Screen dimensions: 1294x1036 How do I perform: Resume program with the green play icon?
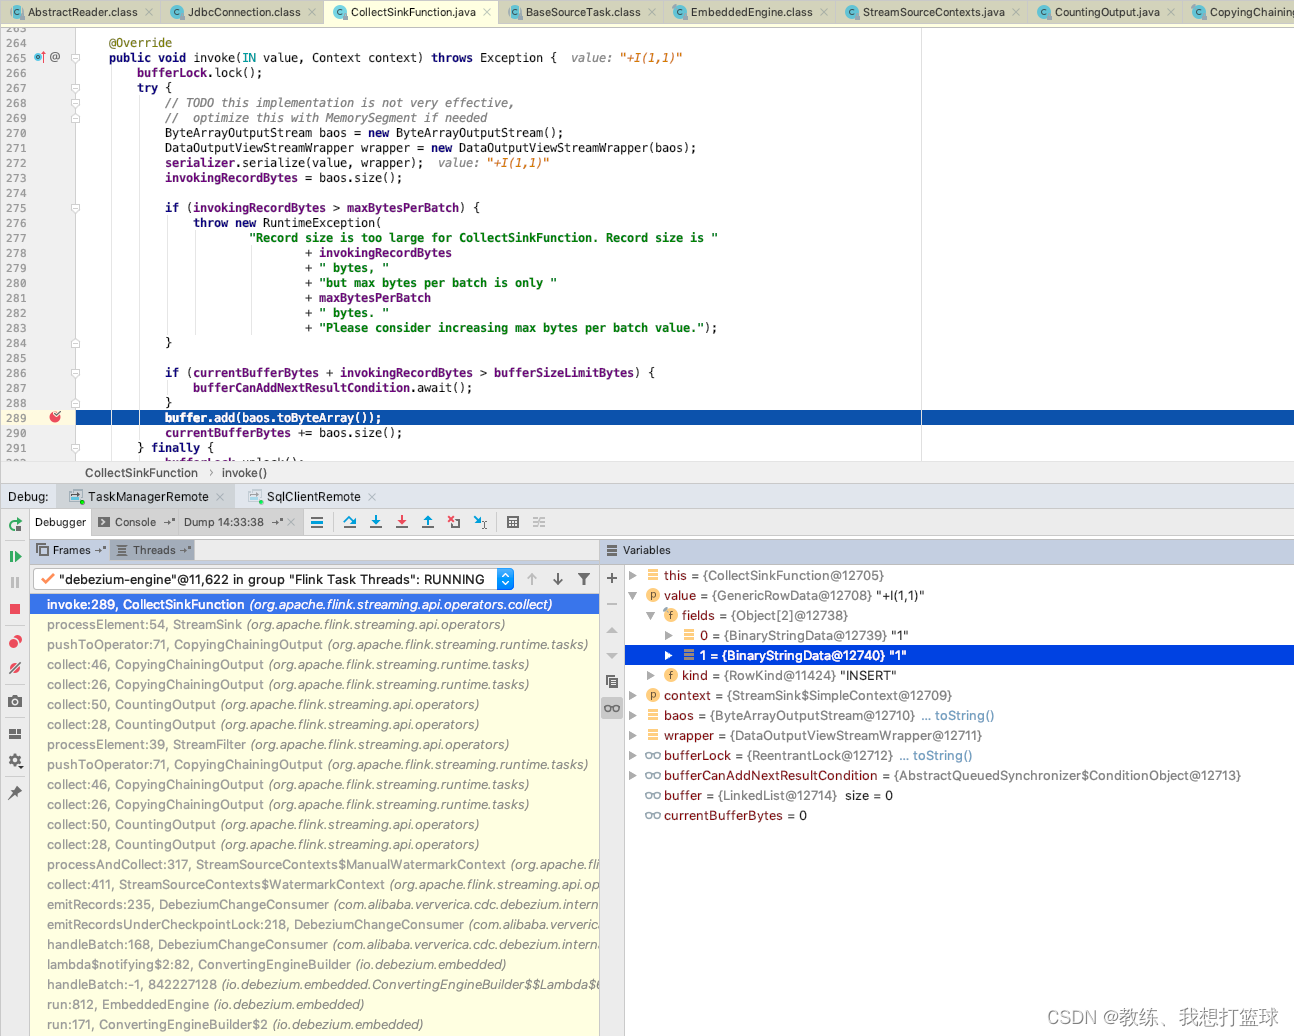tap(15, 556)
